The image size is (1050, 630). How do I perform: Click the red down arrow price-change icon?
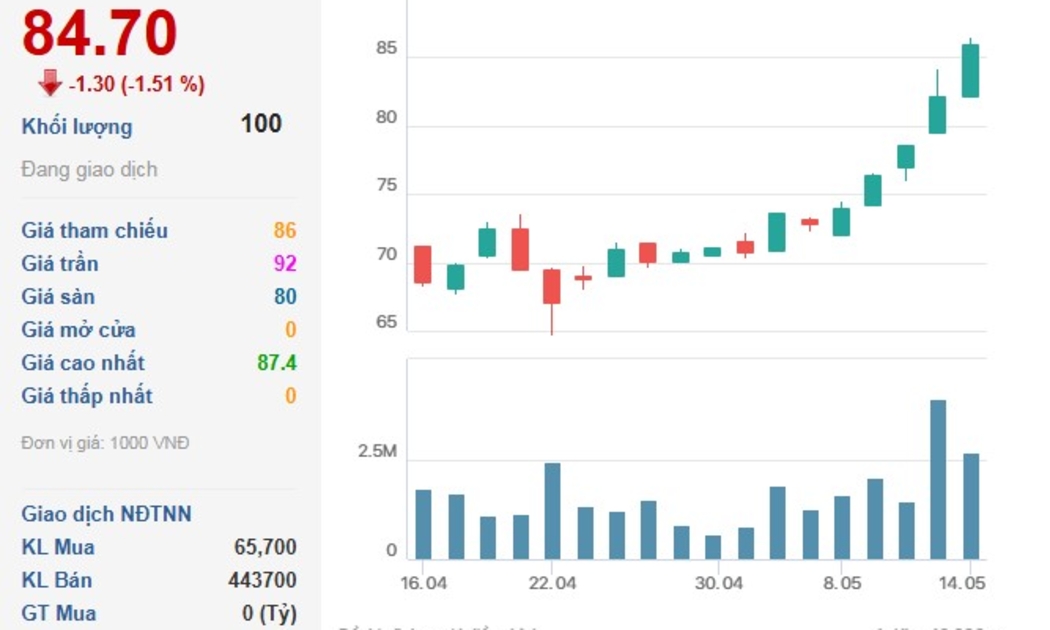50,84
